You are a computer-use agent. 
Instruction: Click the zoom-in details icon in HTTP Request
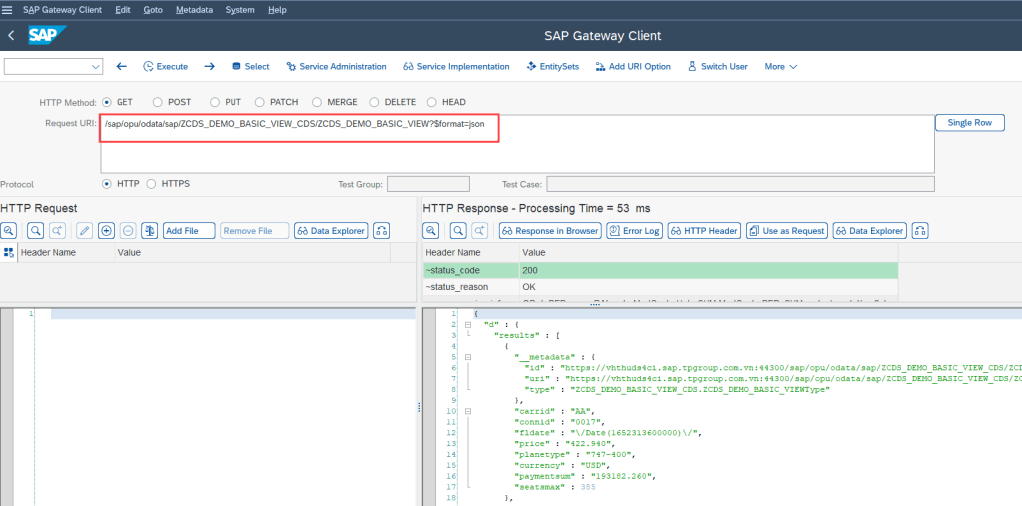pyautogui.click(x=9, y=231)
